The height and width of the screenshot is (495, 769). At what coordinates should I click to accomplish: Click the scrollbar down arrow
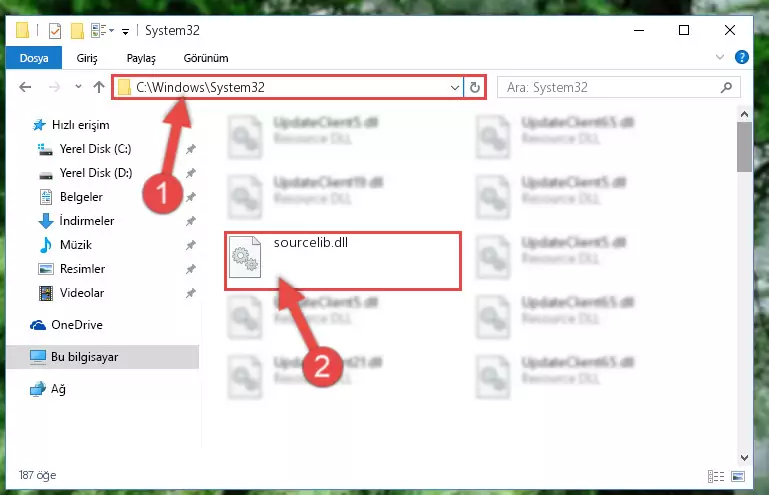pos(744,457)
